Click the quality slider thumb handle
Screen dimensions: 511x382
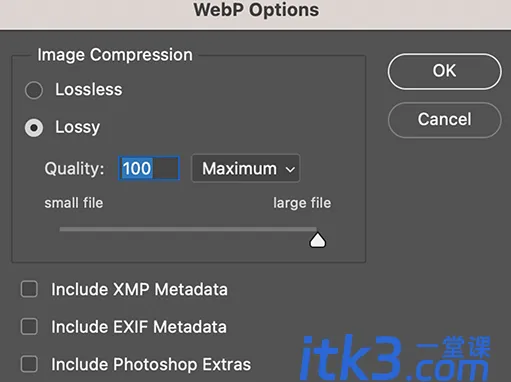(317, 240)
